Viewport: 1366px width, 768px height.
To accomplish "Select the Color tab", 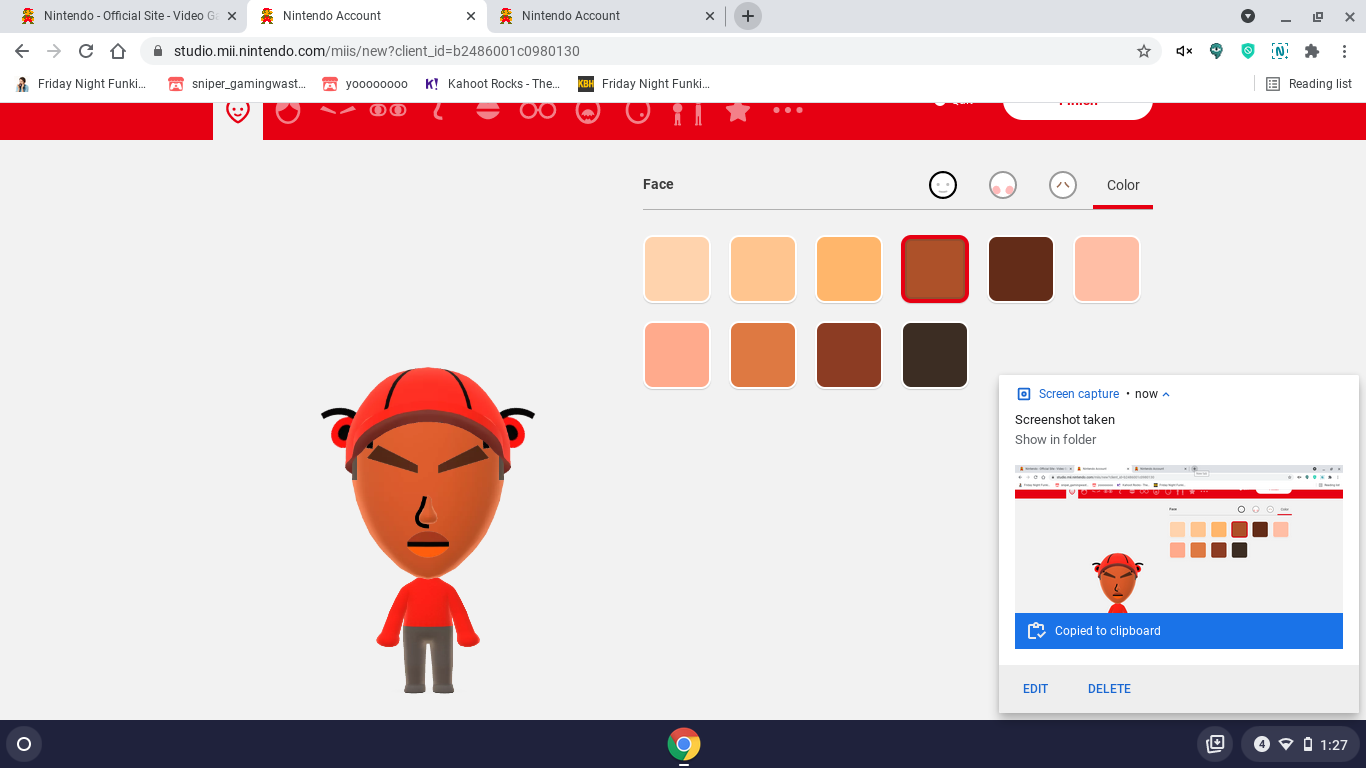I will click(1123, 185).
